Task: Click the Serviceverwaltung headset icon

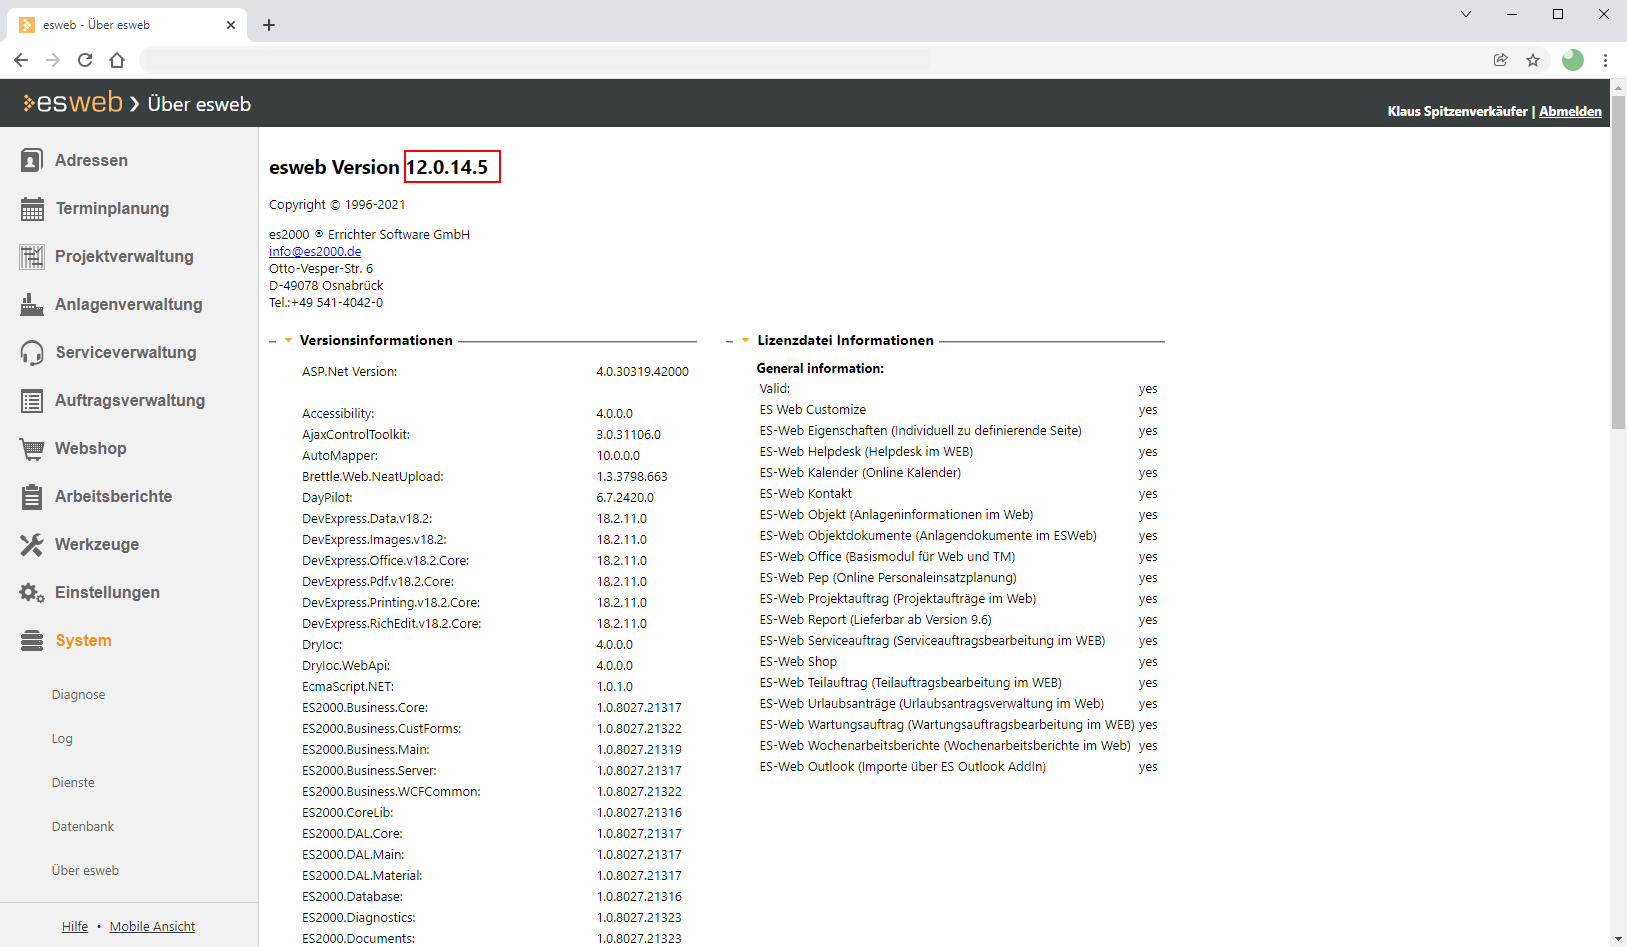Action: pos(32,352)
